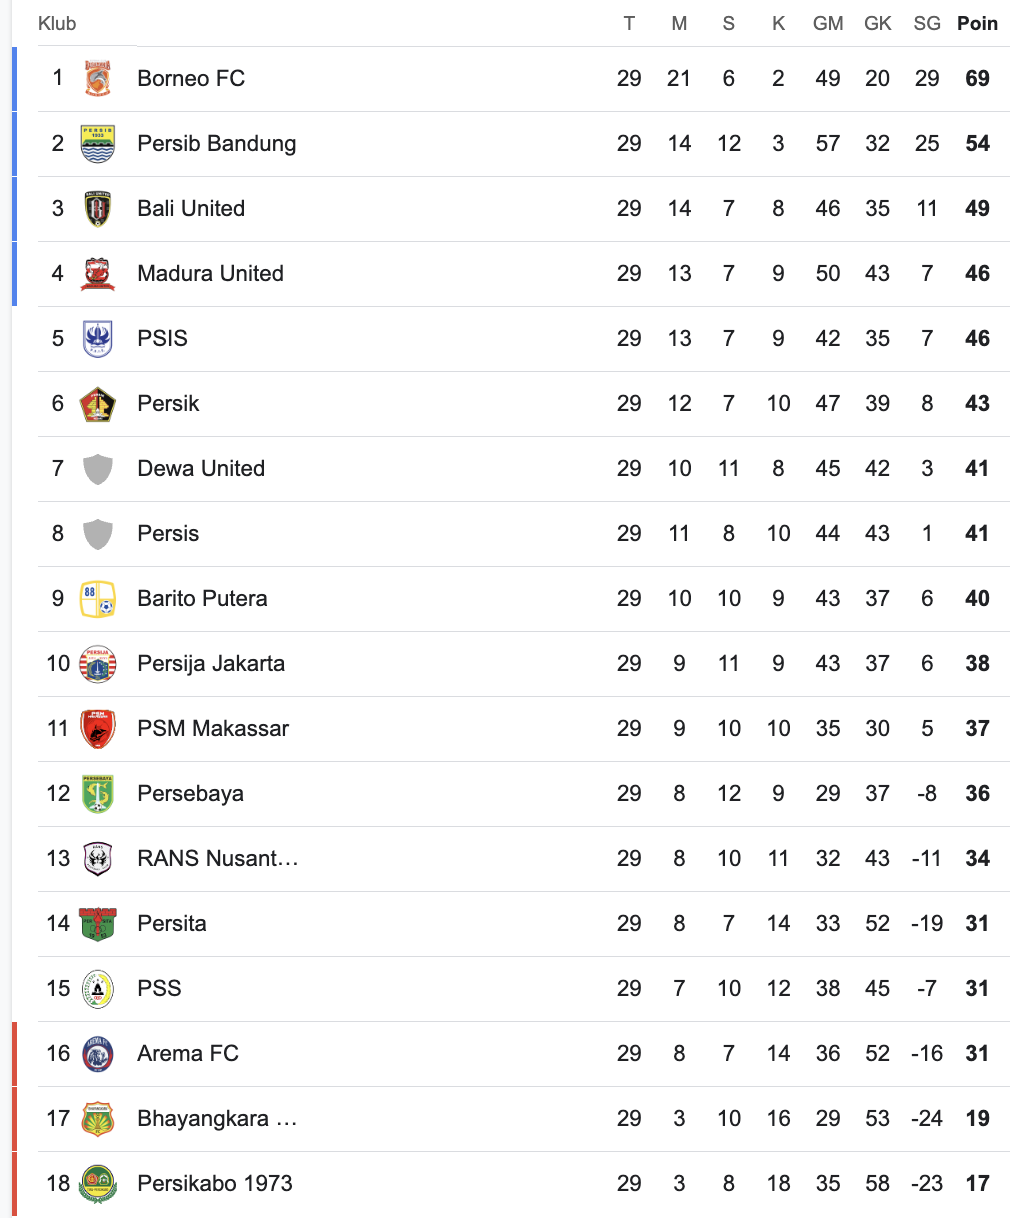Screen dimensions: 1010x1218
Task: Click the SG column header
Action: click(x=927, y=23)
